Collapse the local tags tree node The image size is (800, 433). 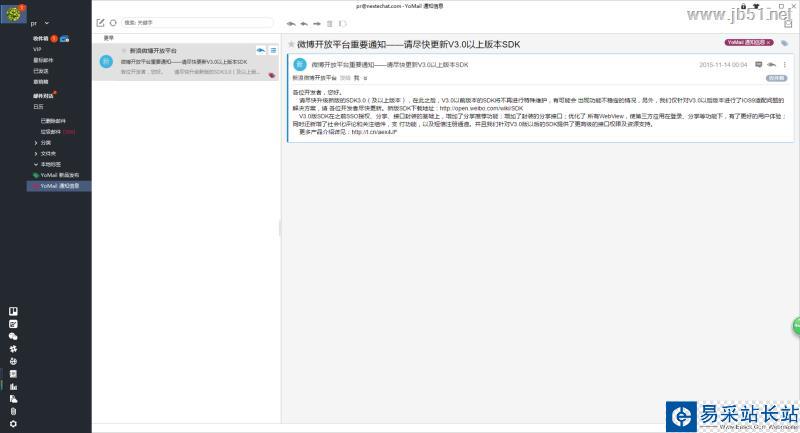[x=36, y=164]
